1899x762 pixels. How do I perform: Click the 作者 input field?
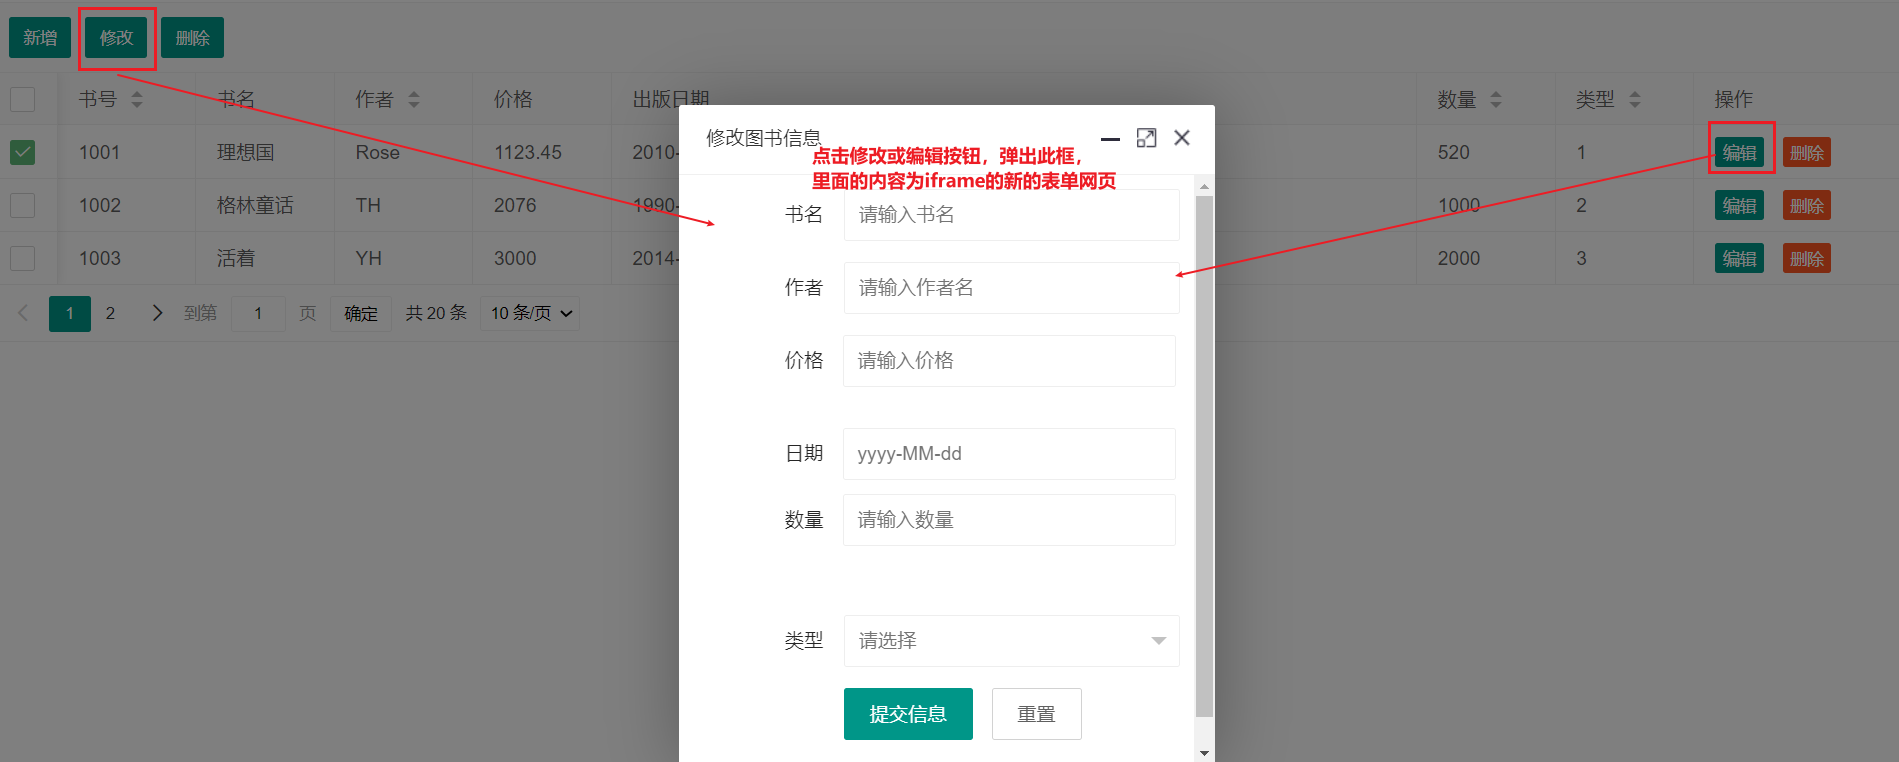[x=1012, y=288]
